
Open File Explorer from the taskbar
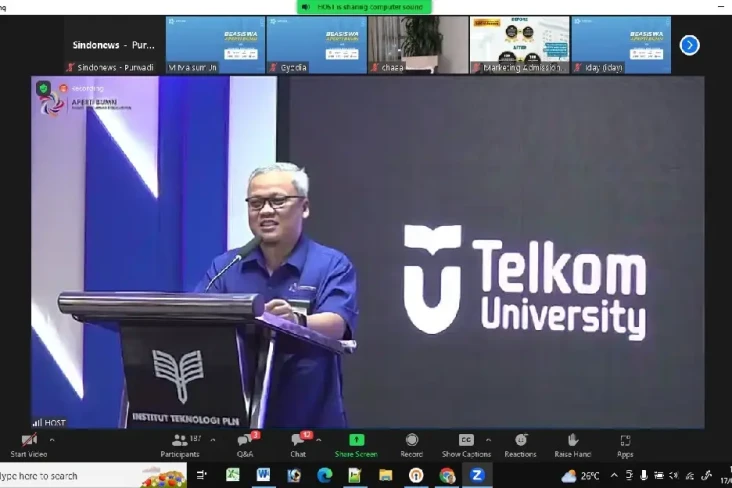[386, 475]
